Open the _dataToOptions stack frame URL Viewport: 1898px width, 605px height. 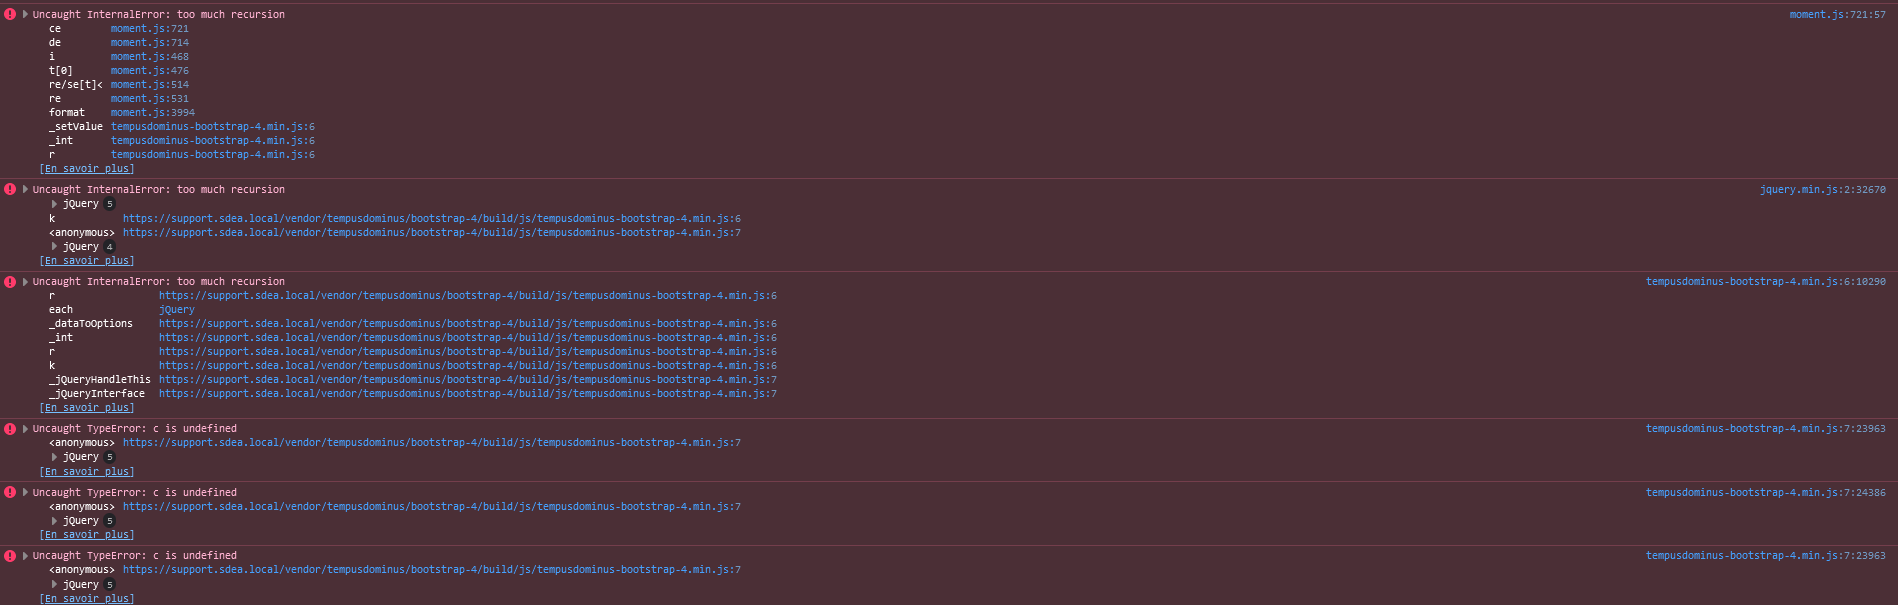(x=467, y=323)
